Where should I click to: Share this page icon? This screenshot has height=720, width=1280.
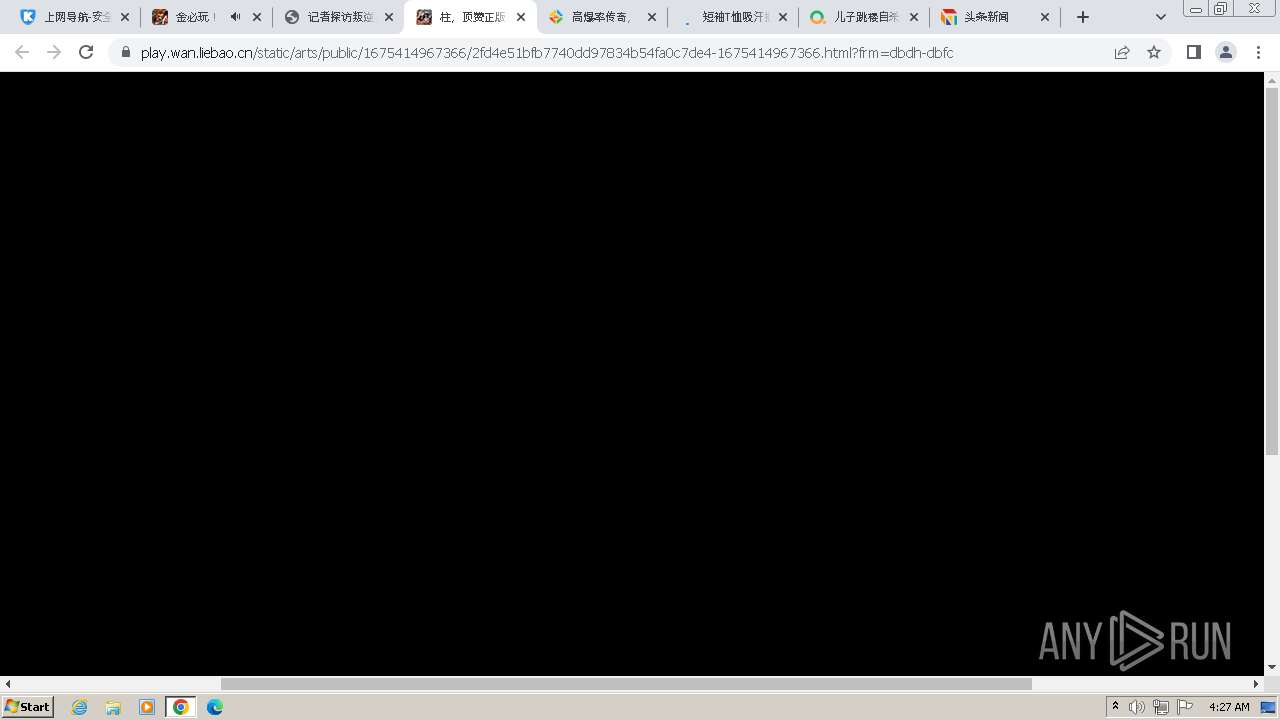[x=1122, y=52]
